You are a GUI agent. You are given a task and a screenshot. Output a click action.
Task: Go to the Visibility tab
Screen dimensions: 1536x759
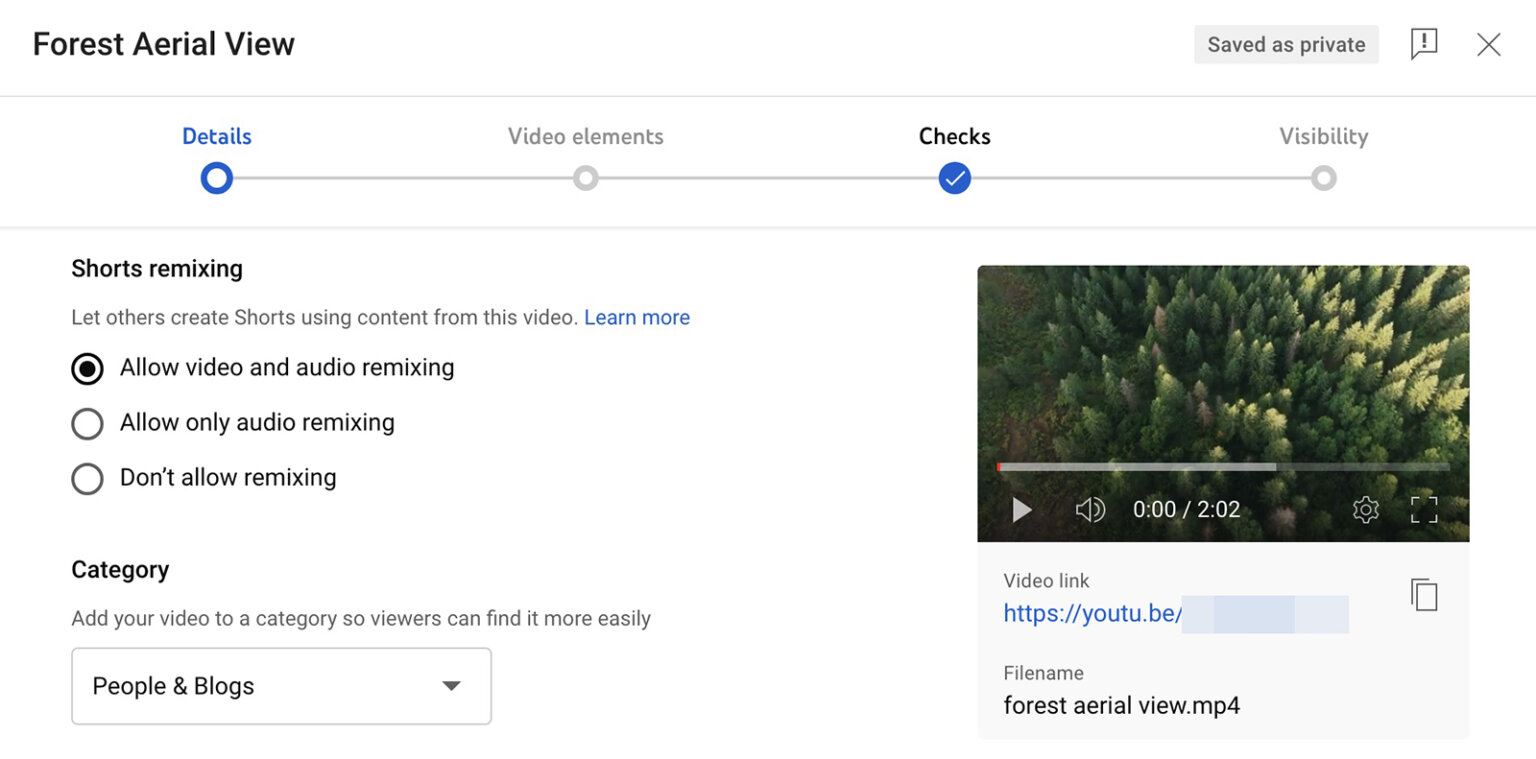pyautogui.click(x=1323, y=136)
